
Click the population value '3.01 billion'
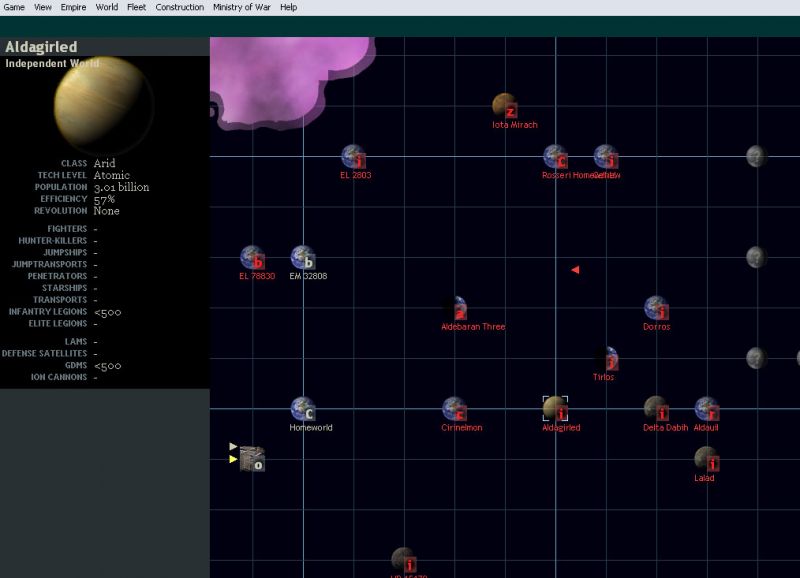click(121, 187)
